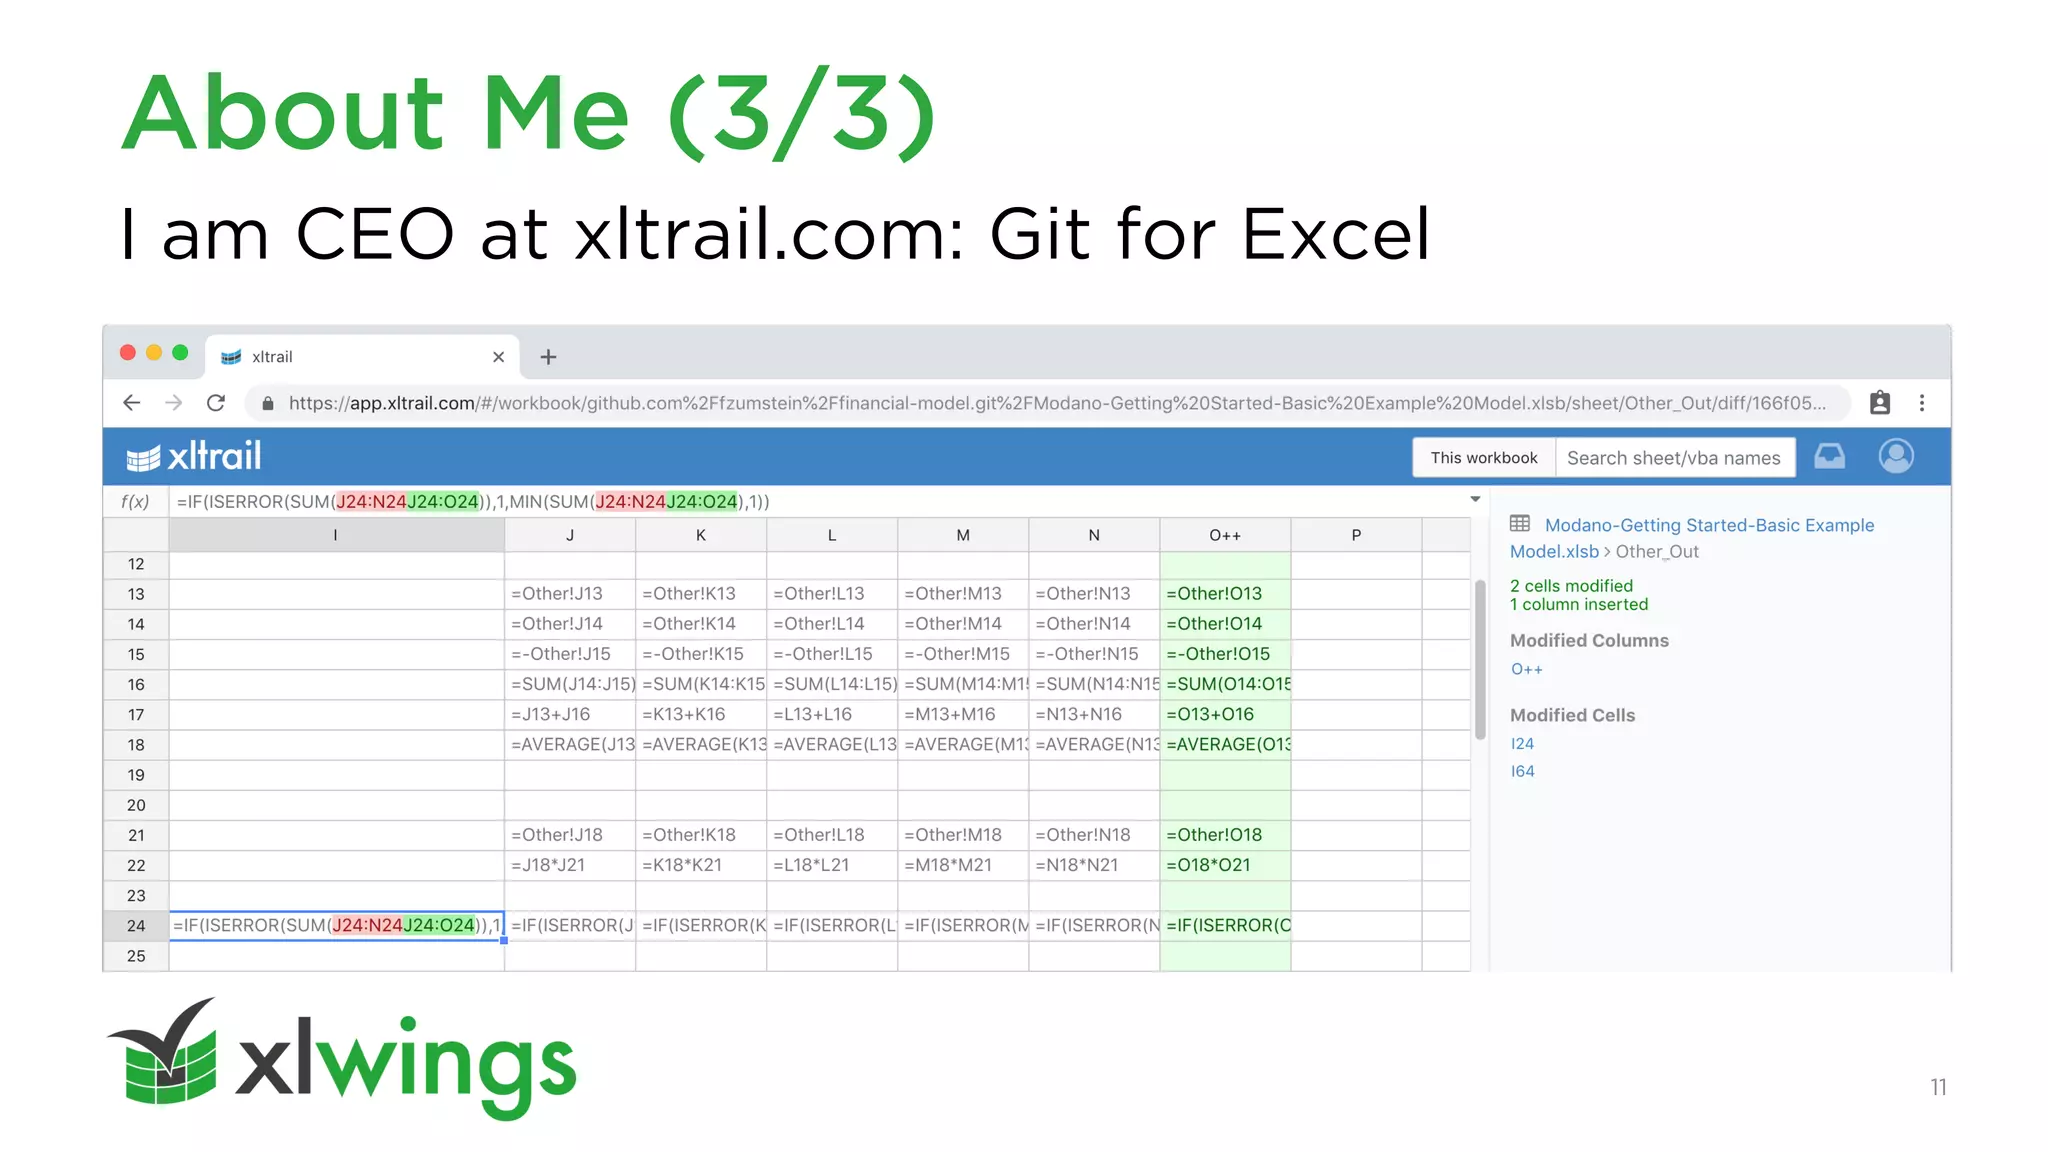Image resolution: width=2048 pixels, height=1152 pixels.
Task: Open the clipboard extension icon
Action: click(1880, 403)
